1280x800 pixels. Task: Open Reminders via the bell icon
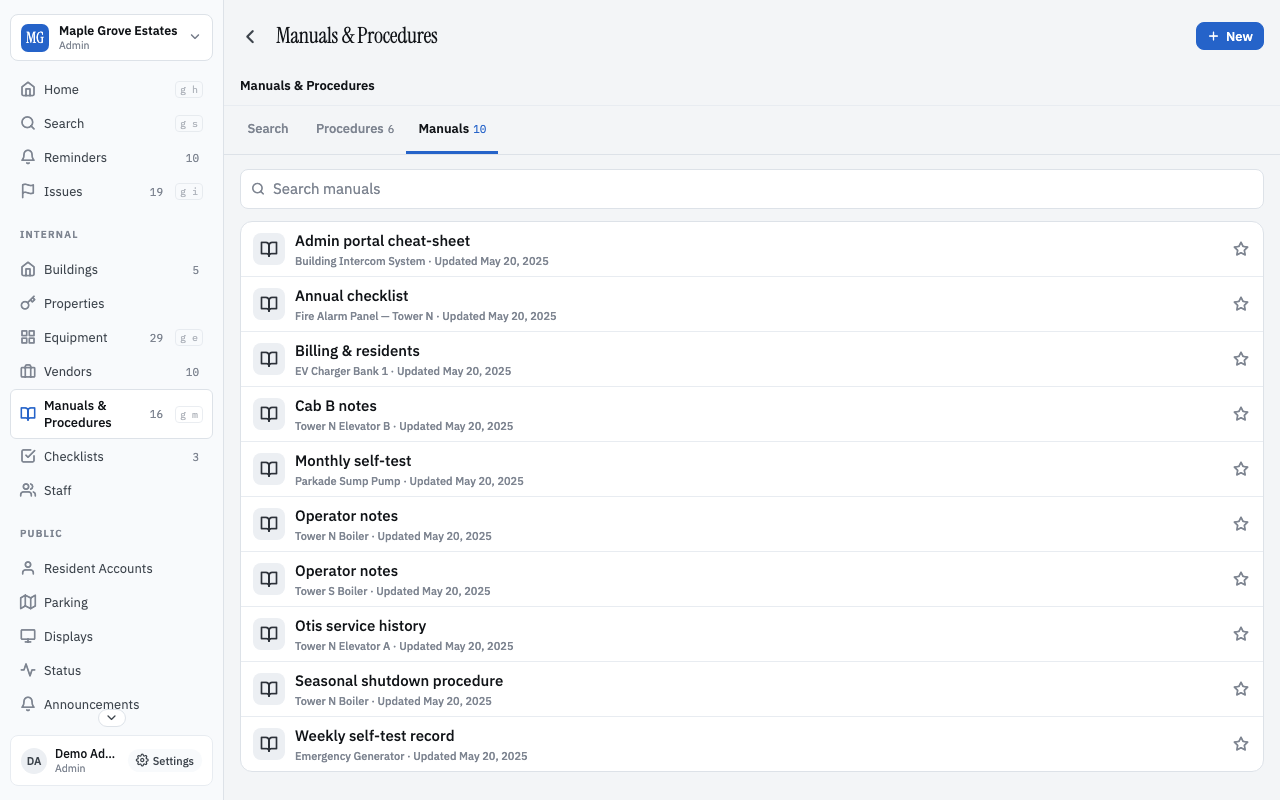click(28, 157)
